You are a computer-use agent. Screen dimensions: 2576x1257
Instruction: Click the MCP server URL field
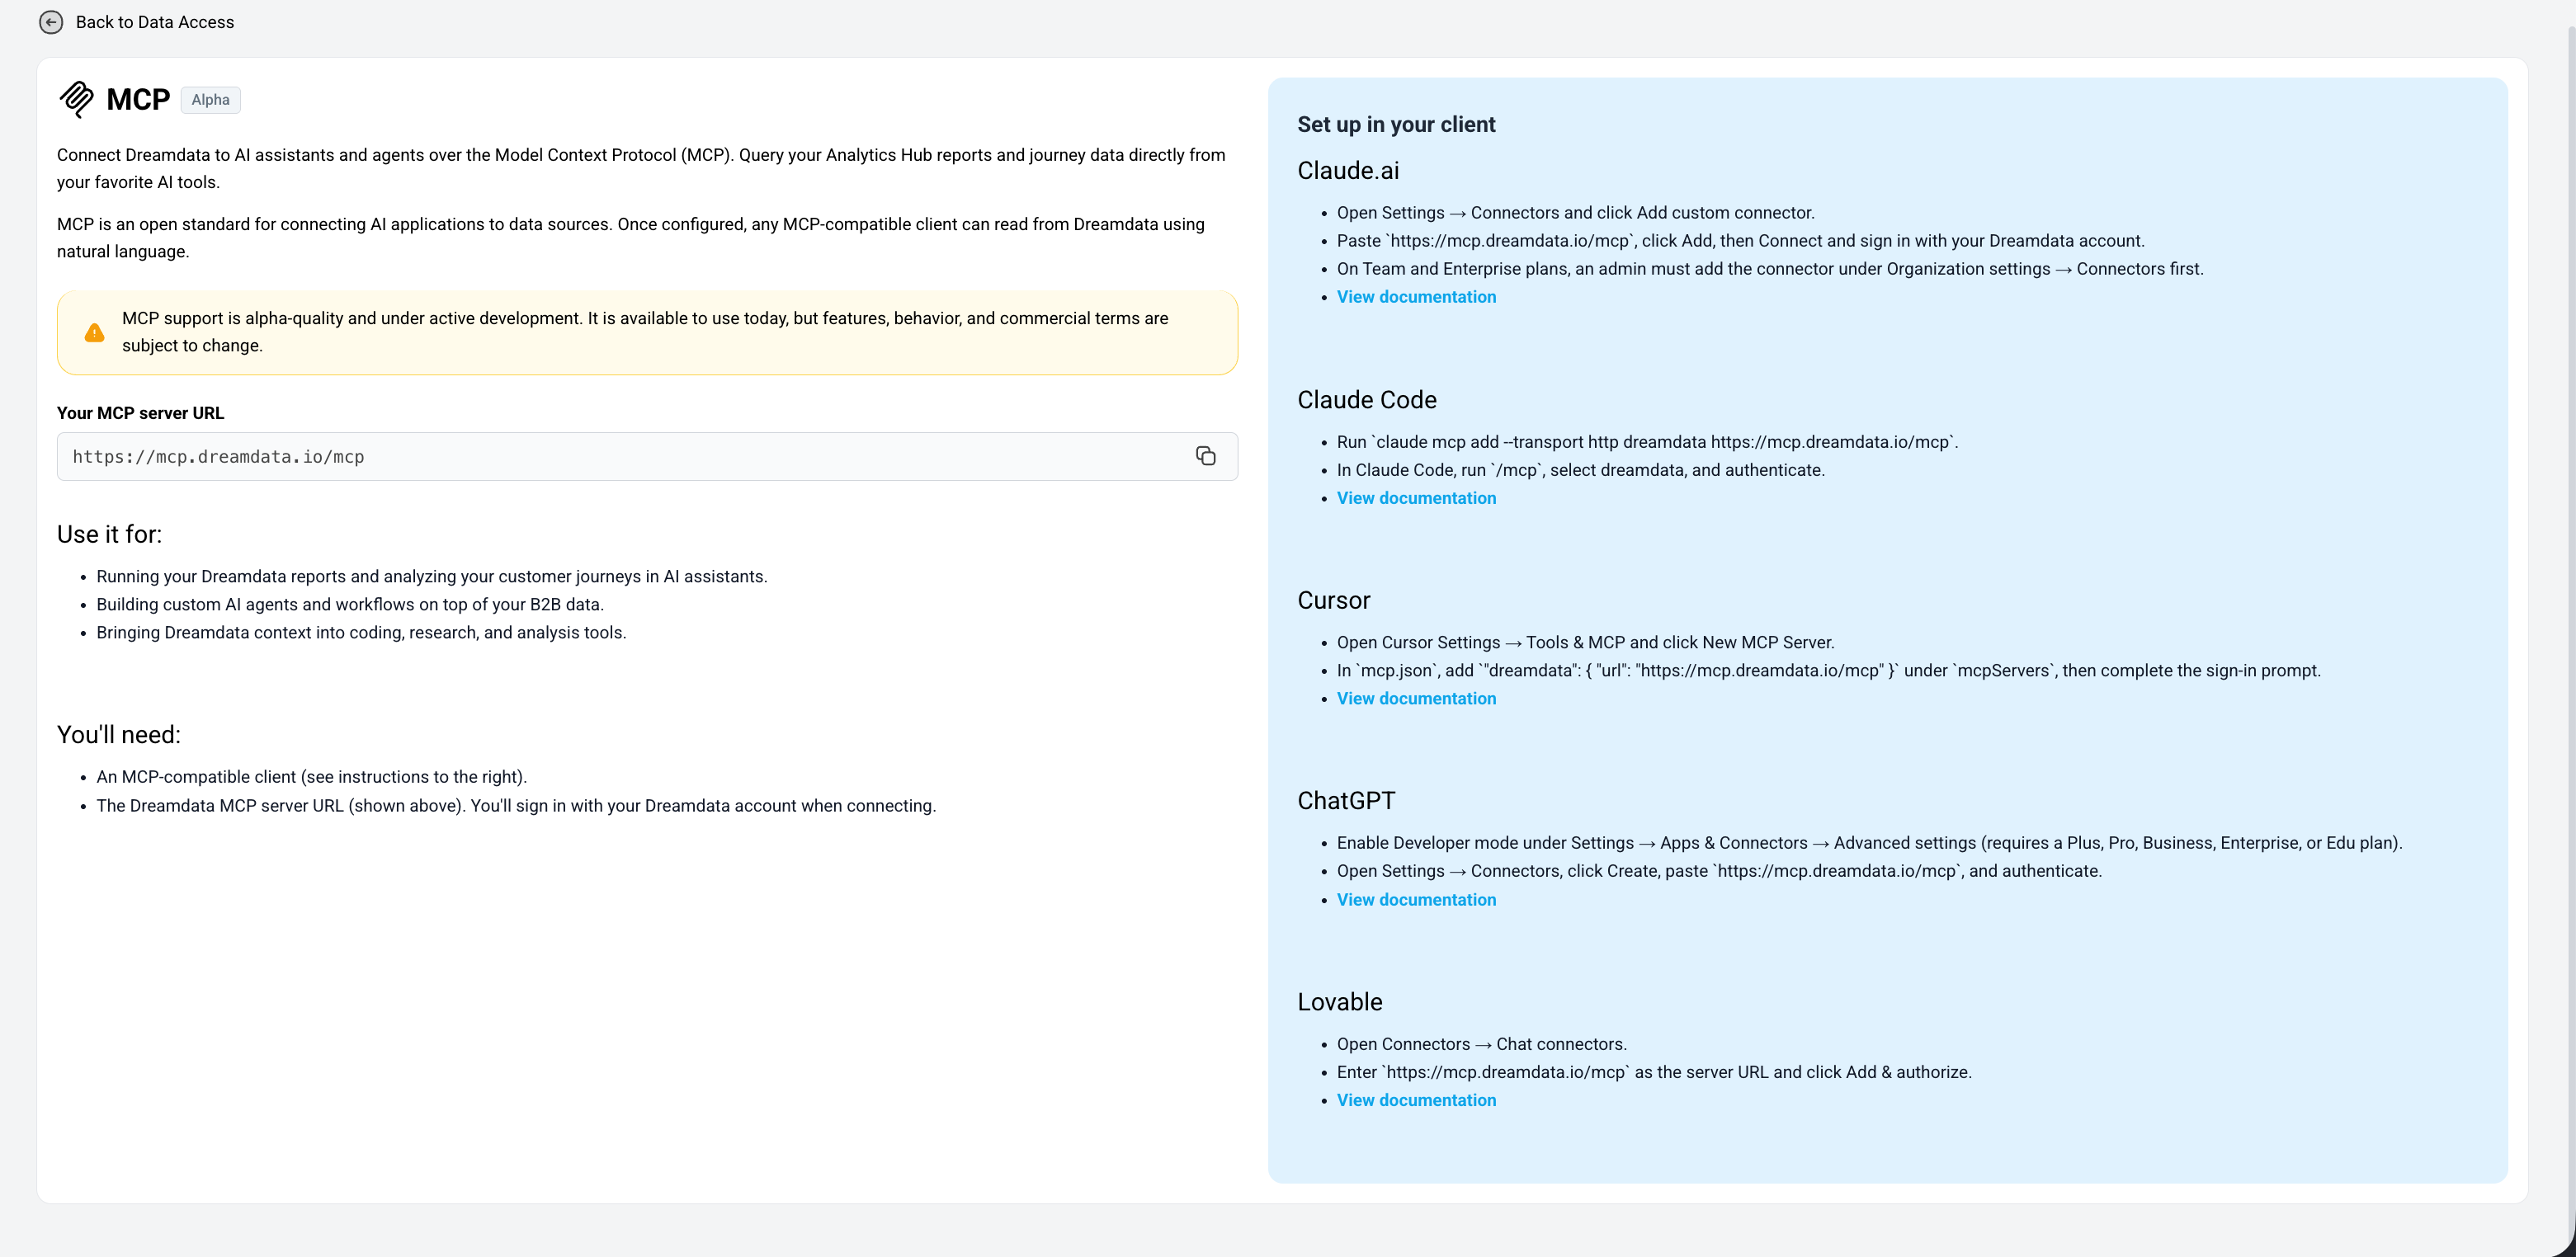pyautogui.click(x=647, y=456)
